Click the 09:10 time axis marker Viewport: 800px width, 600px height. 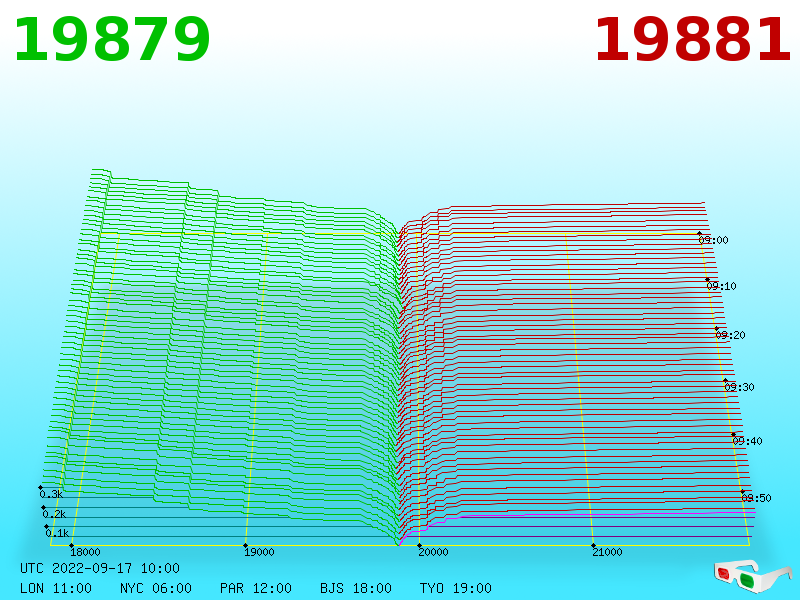721,286
